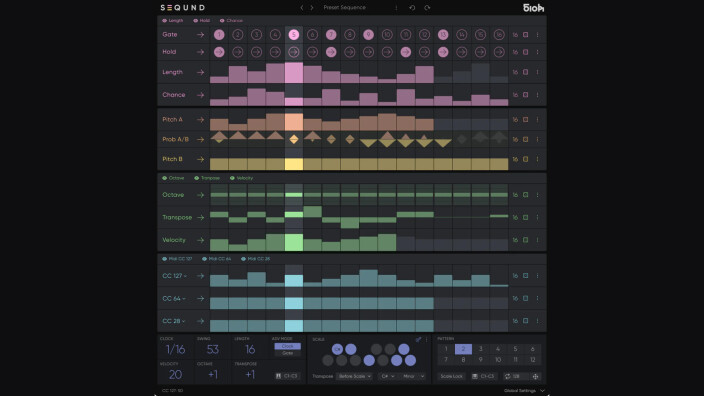Undo the last edit
The height and width of the screenshot is (396, 704).
[412, 8]
